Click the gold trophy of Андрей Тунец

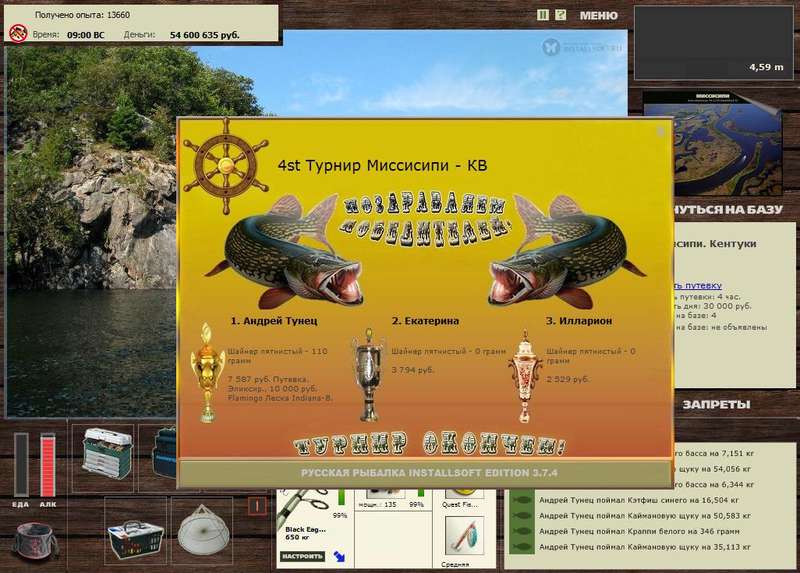coord(207,372)
